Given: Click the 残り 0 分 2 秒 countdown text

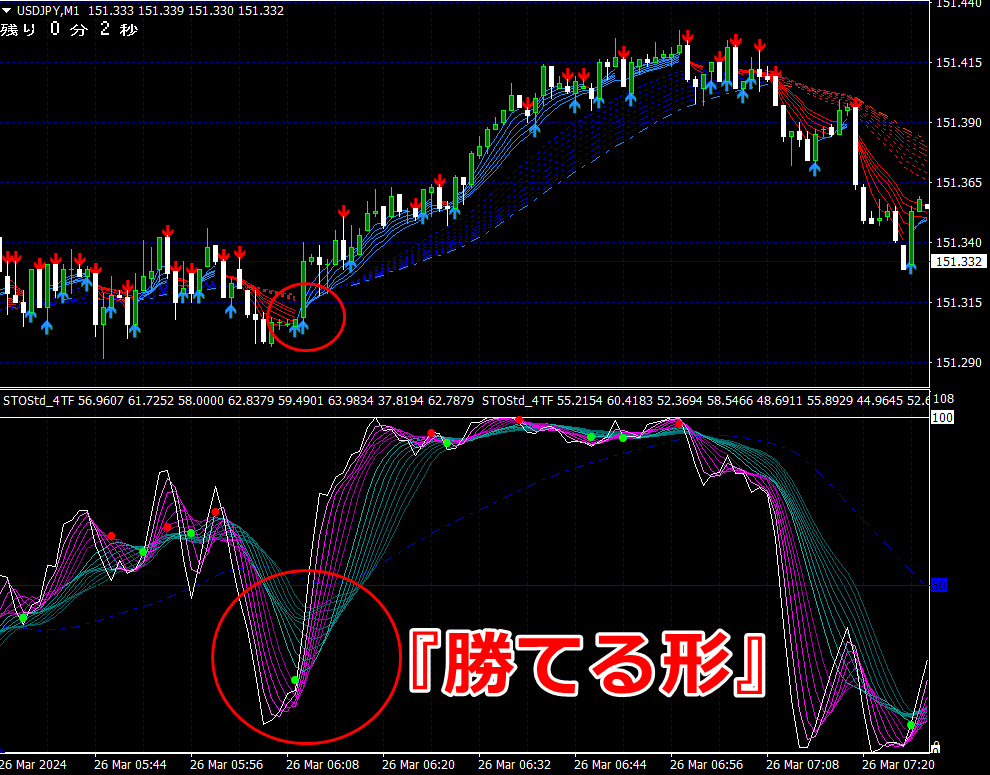Looking at the screenshot, I should (69, 29).
